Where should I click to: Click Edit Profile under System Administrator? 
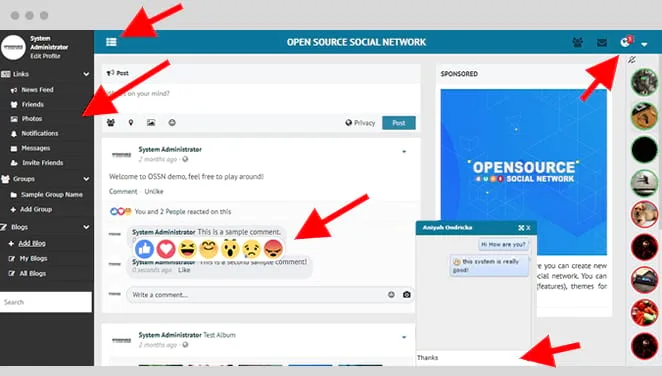click(45, 56)
